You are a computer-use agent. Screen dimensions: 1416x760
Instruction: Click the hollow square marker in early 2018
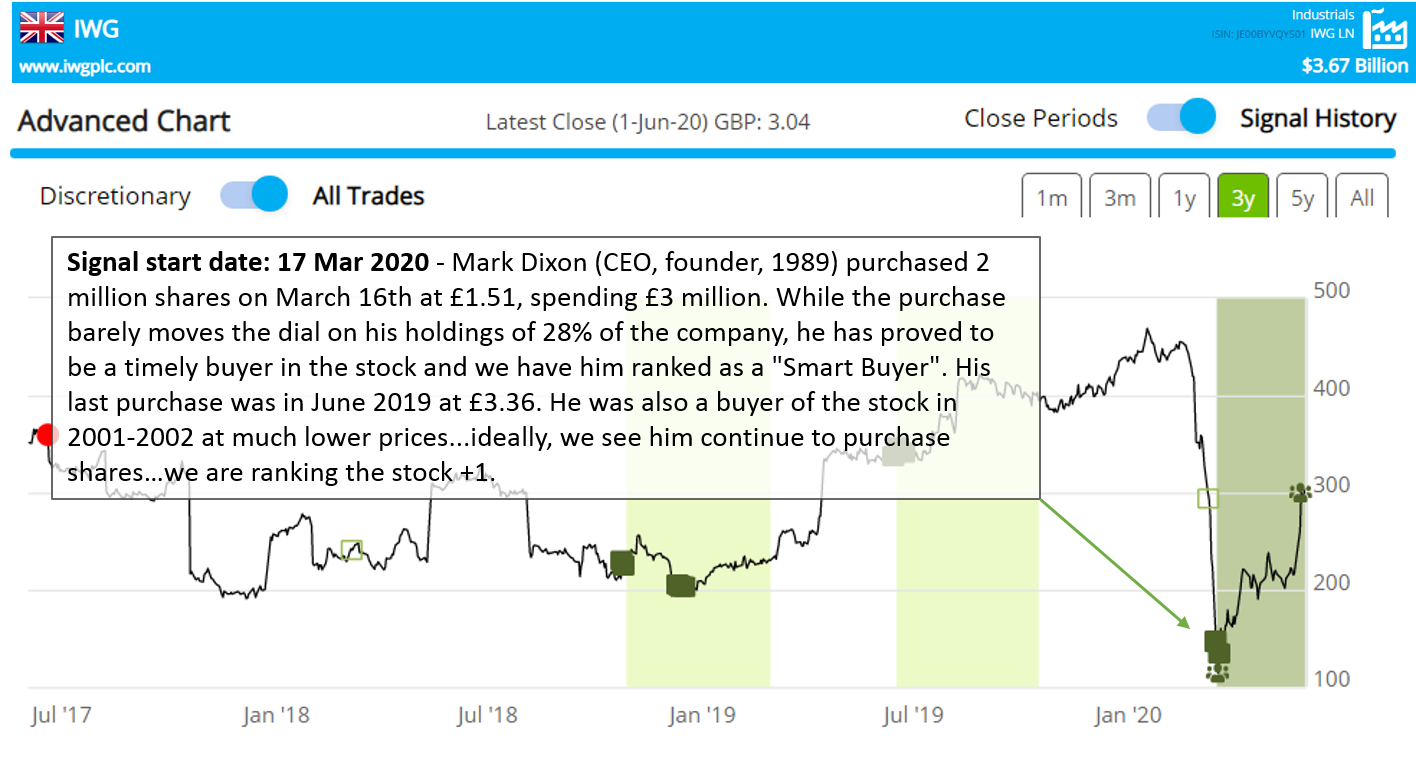(x=351, y=549)
